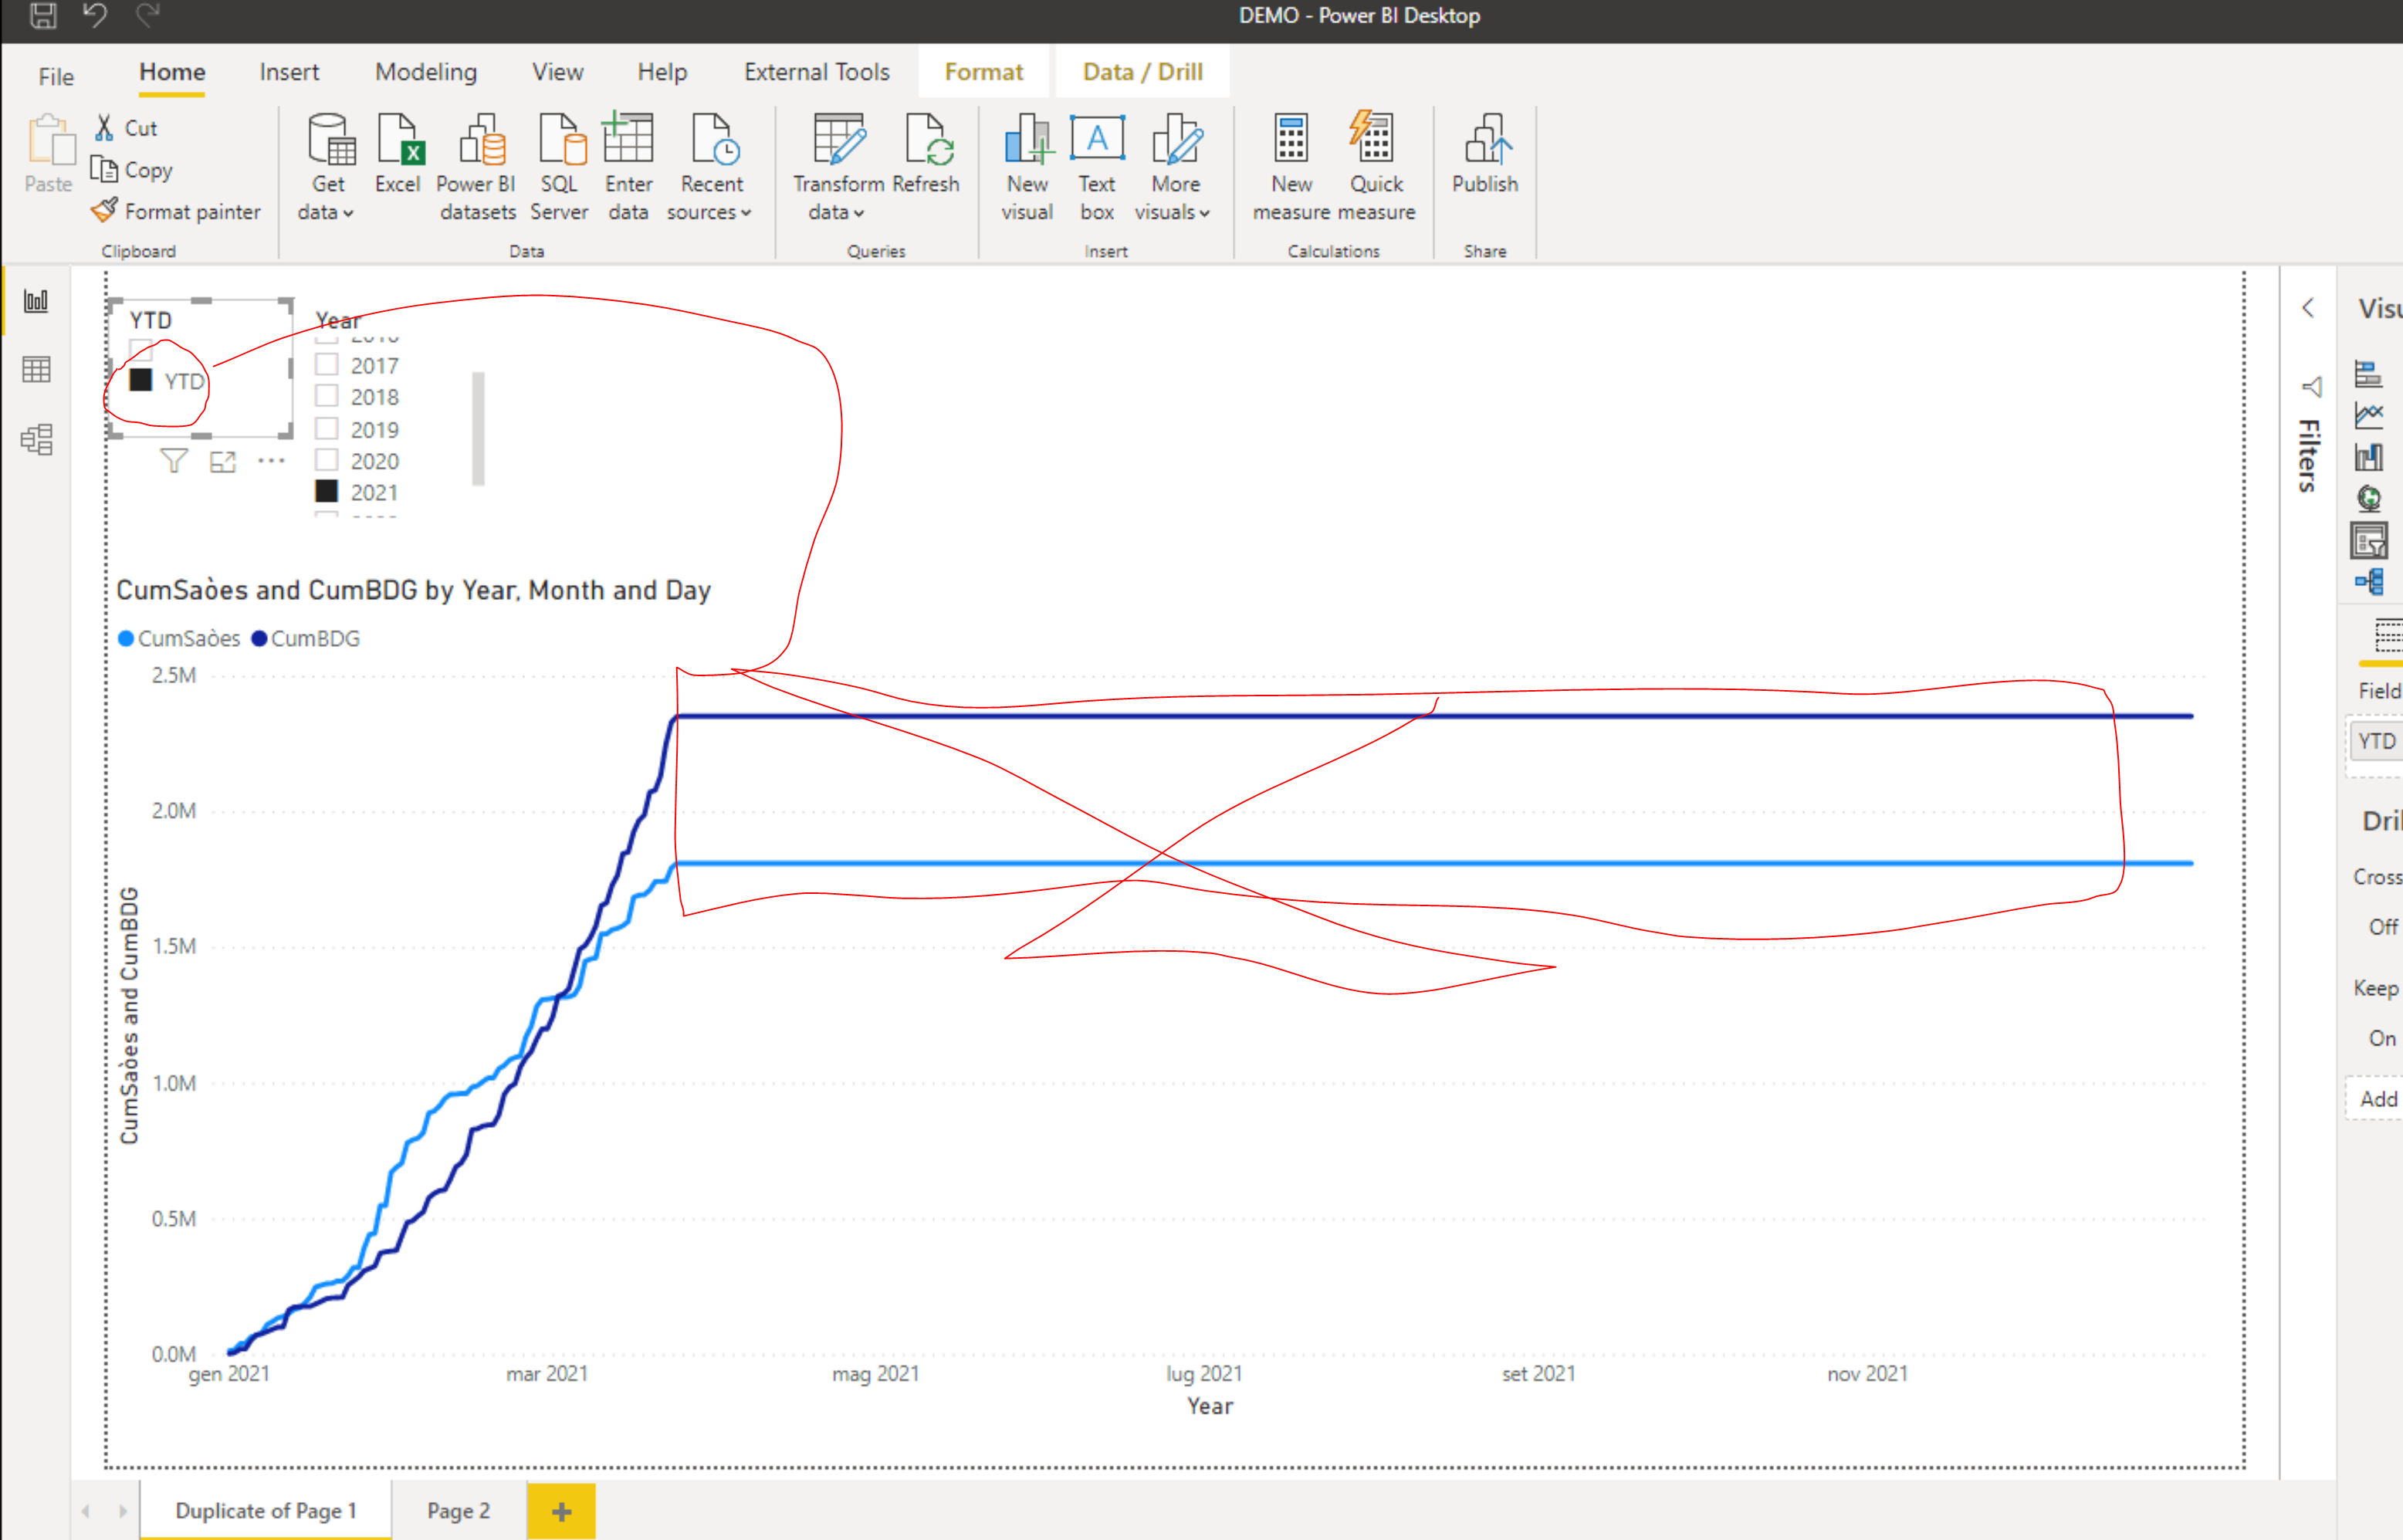Open the Get data dropdown
The height and width of the screenshot is (1540, 2403).
pyautogui.click(x=328, y=167)
